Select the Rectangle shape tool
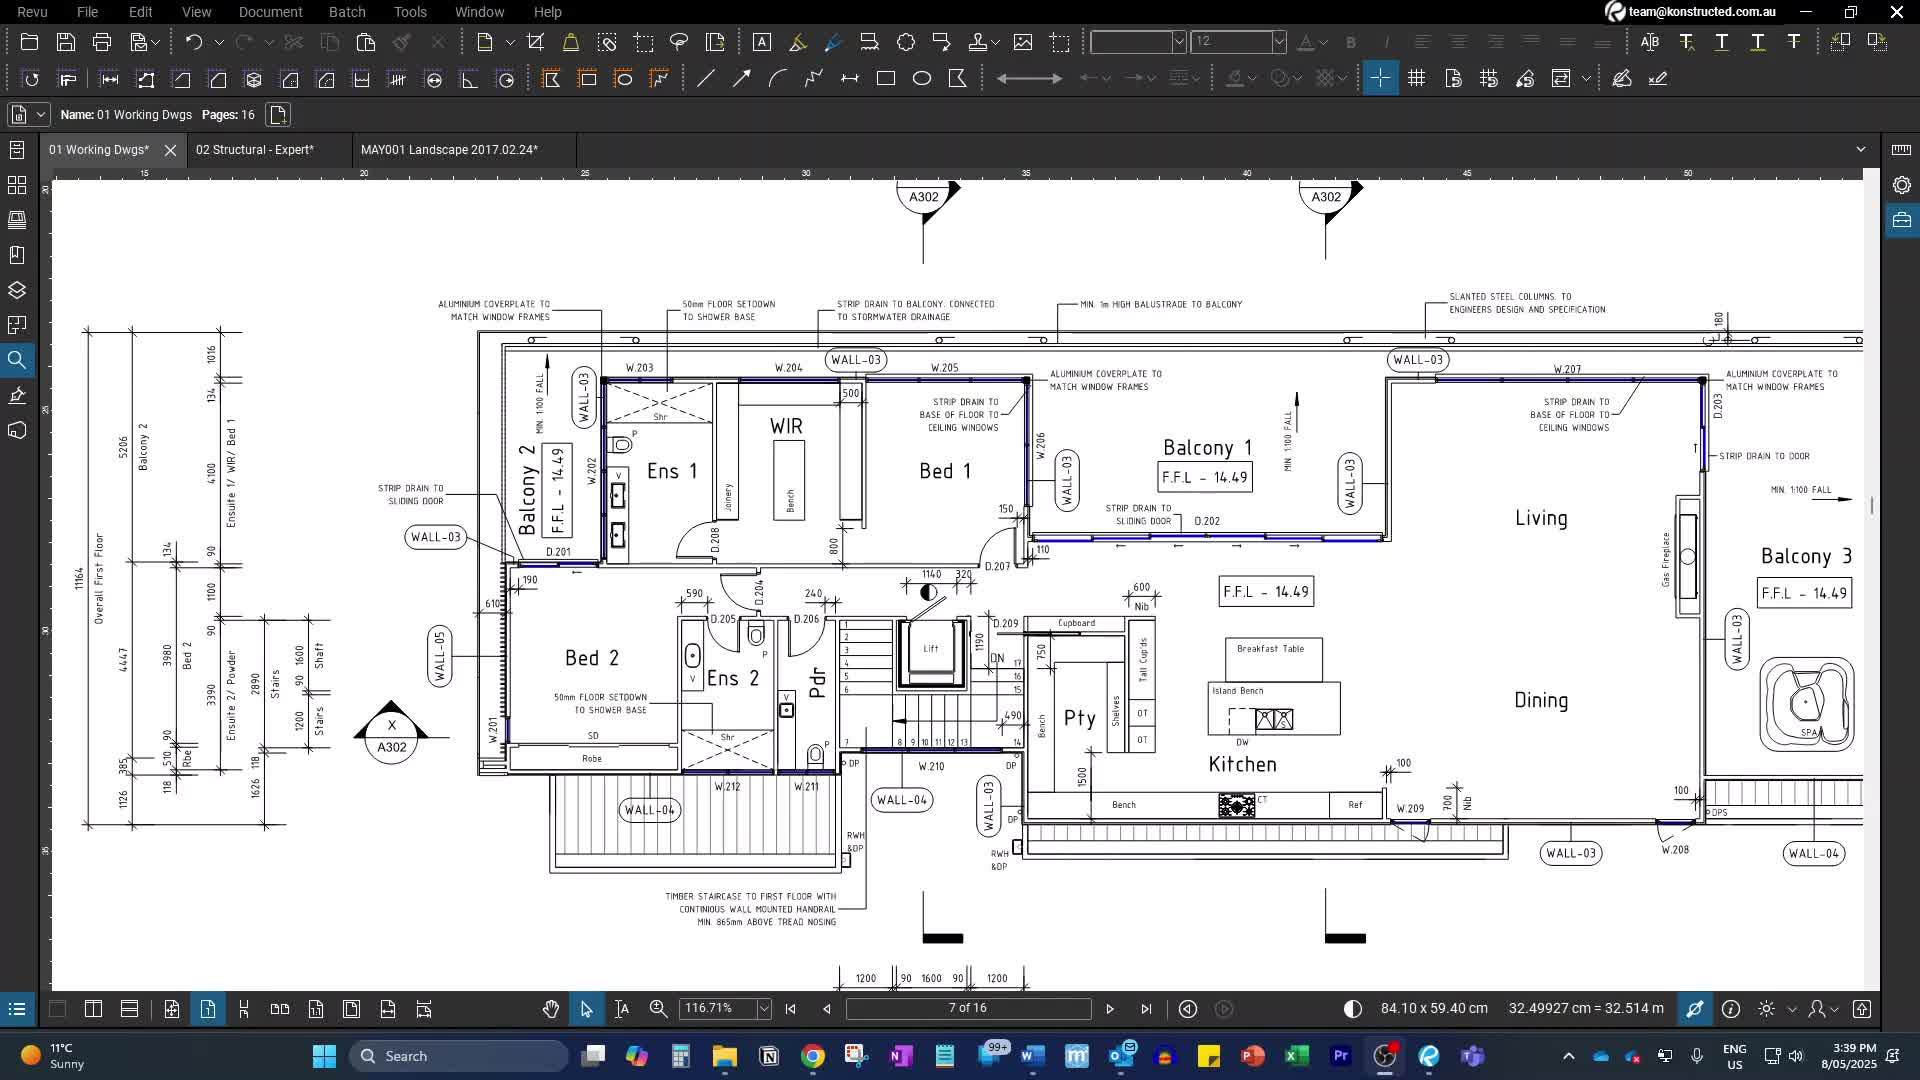The height and width of the screenshot is (1080, 1920). pos(886,79)
